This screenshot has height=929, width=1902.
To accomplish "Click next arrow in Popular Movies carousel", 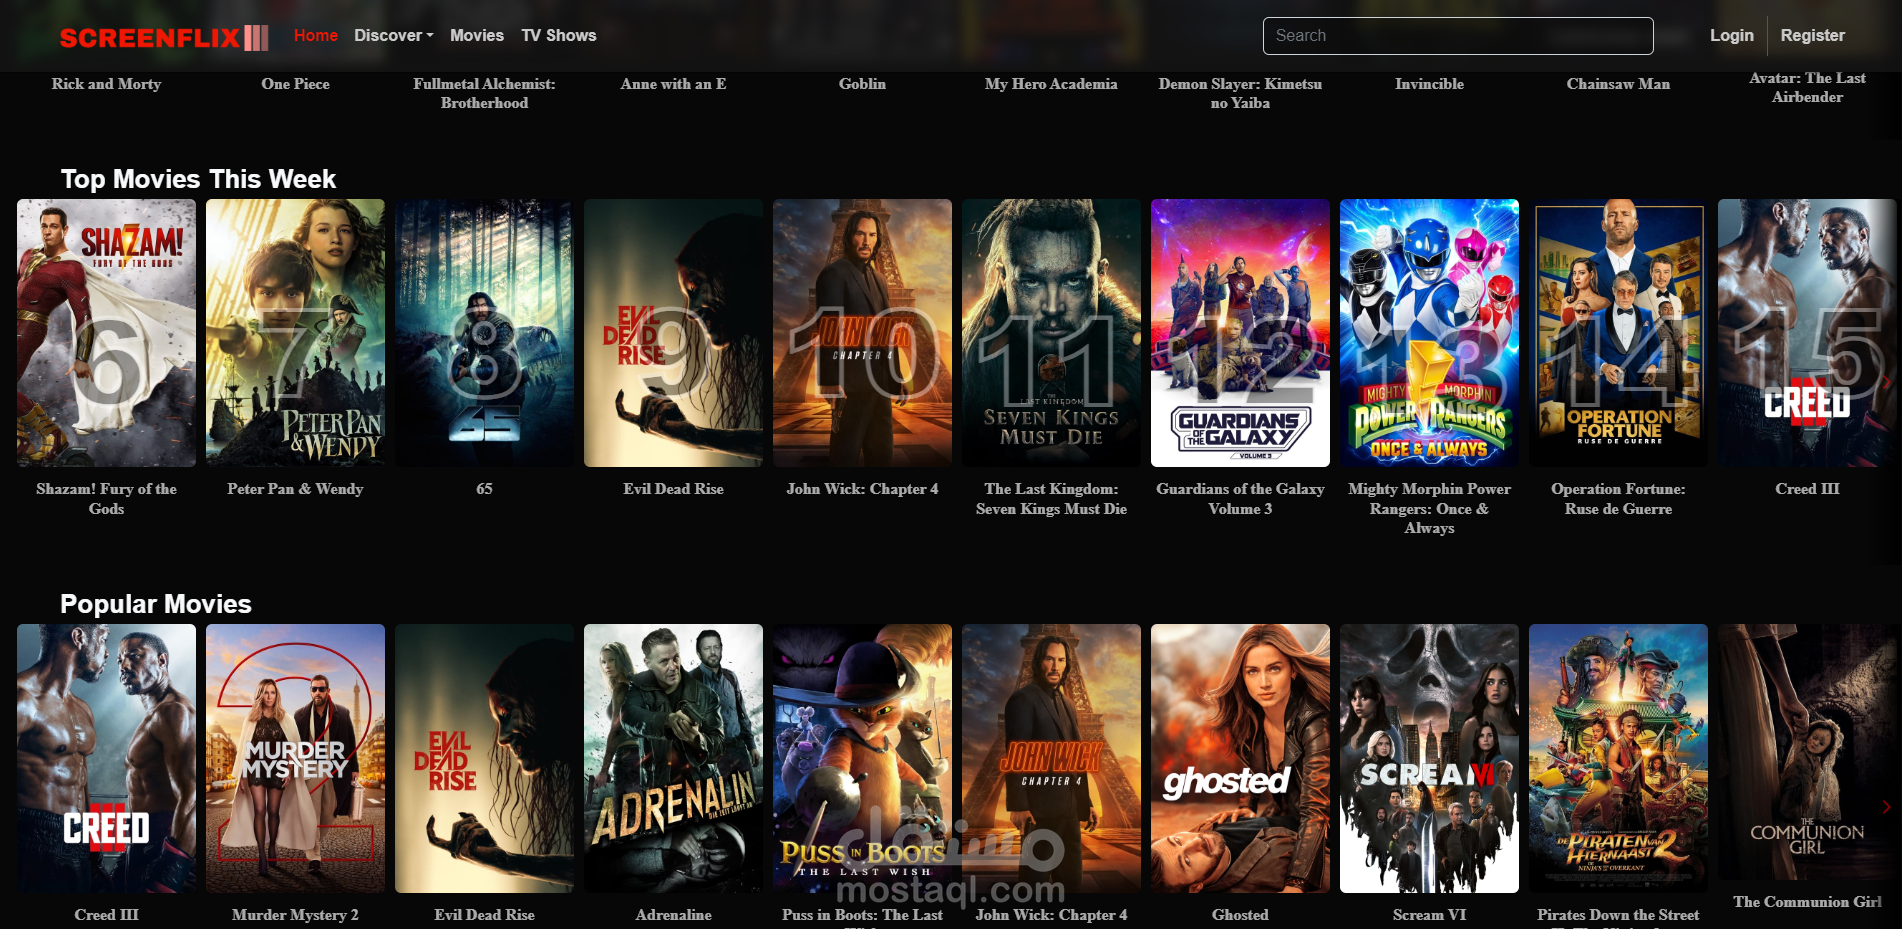I will [x=1887, y=807].
